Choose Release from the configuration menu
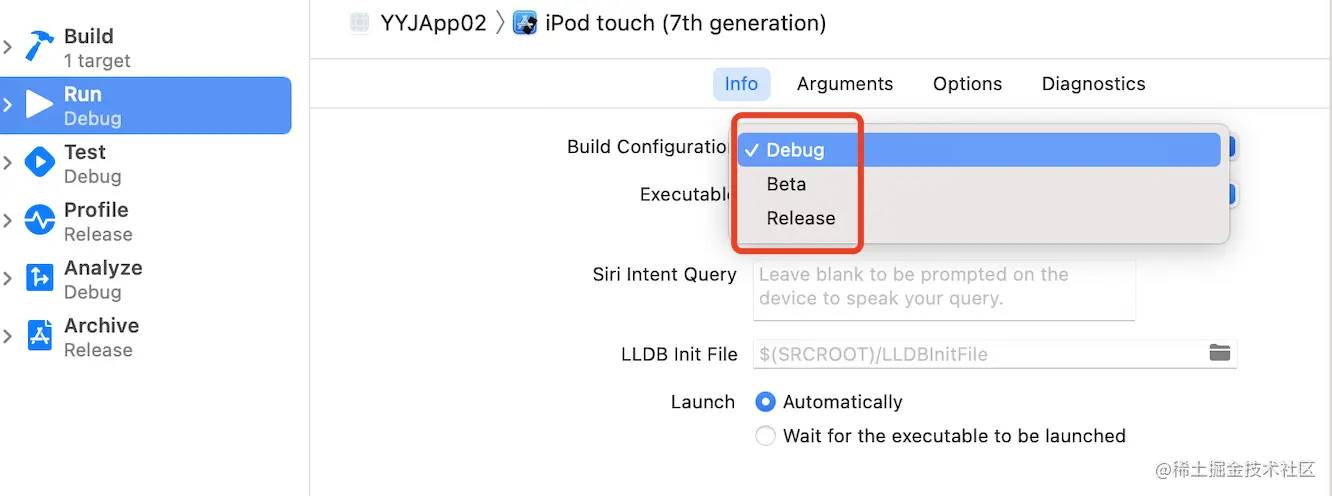 tap(801, 218)
